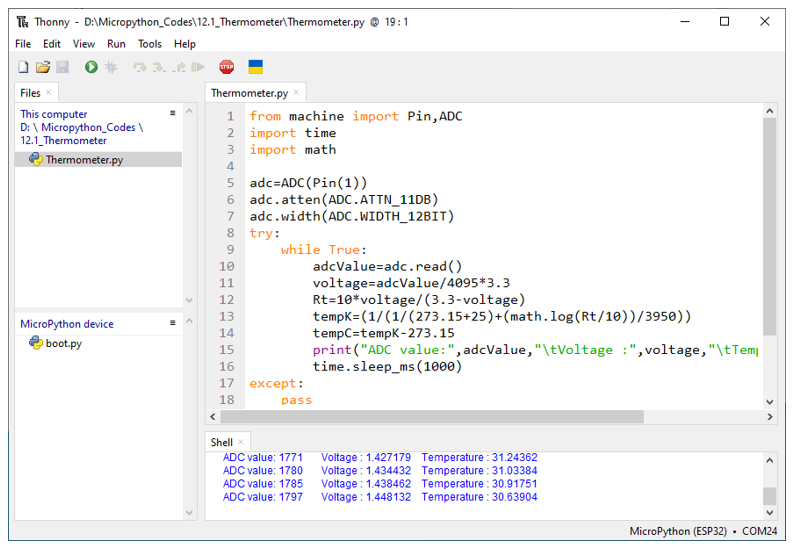Open the MicroPython device panel menu
This screenshot has width=795, height=549.
(172, 322)
